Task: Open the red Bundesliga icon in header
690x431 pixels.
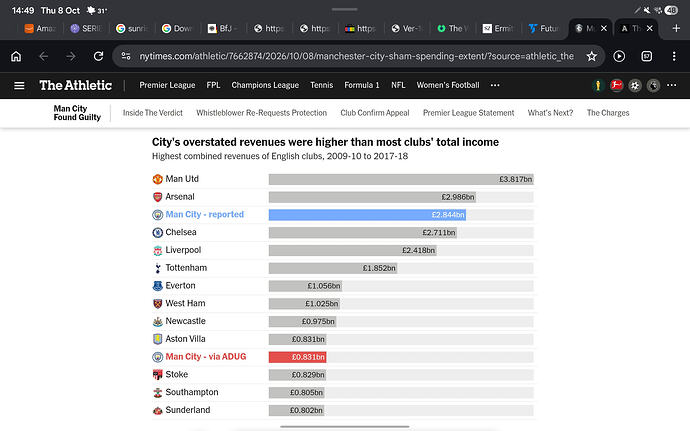Action: coord(616,85)
